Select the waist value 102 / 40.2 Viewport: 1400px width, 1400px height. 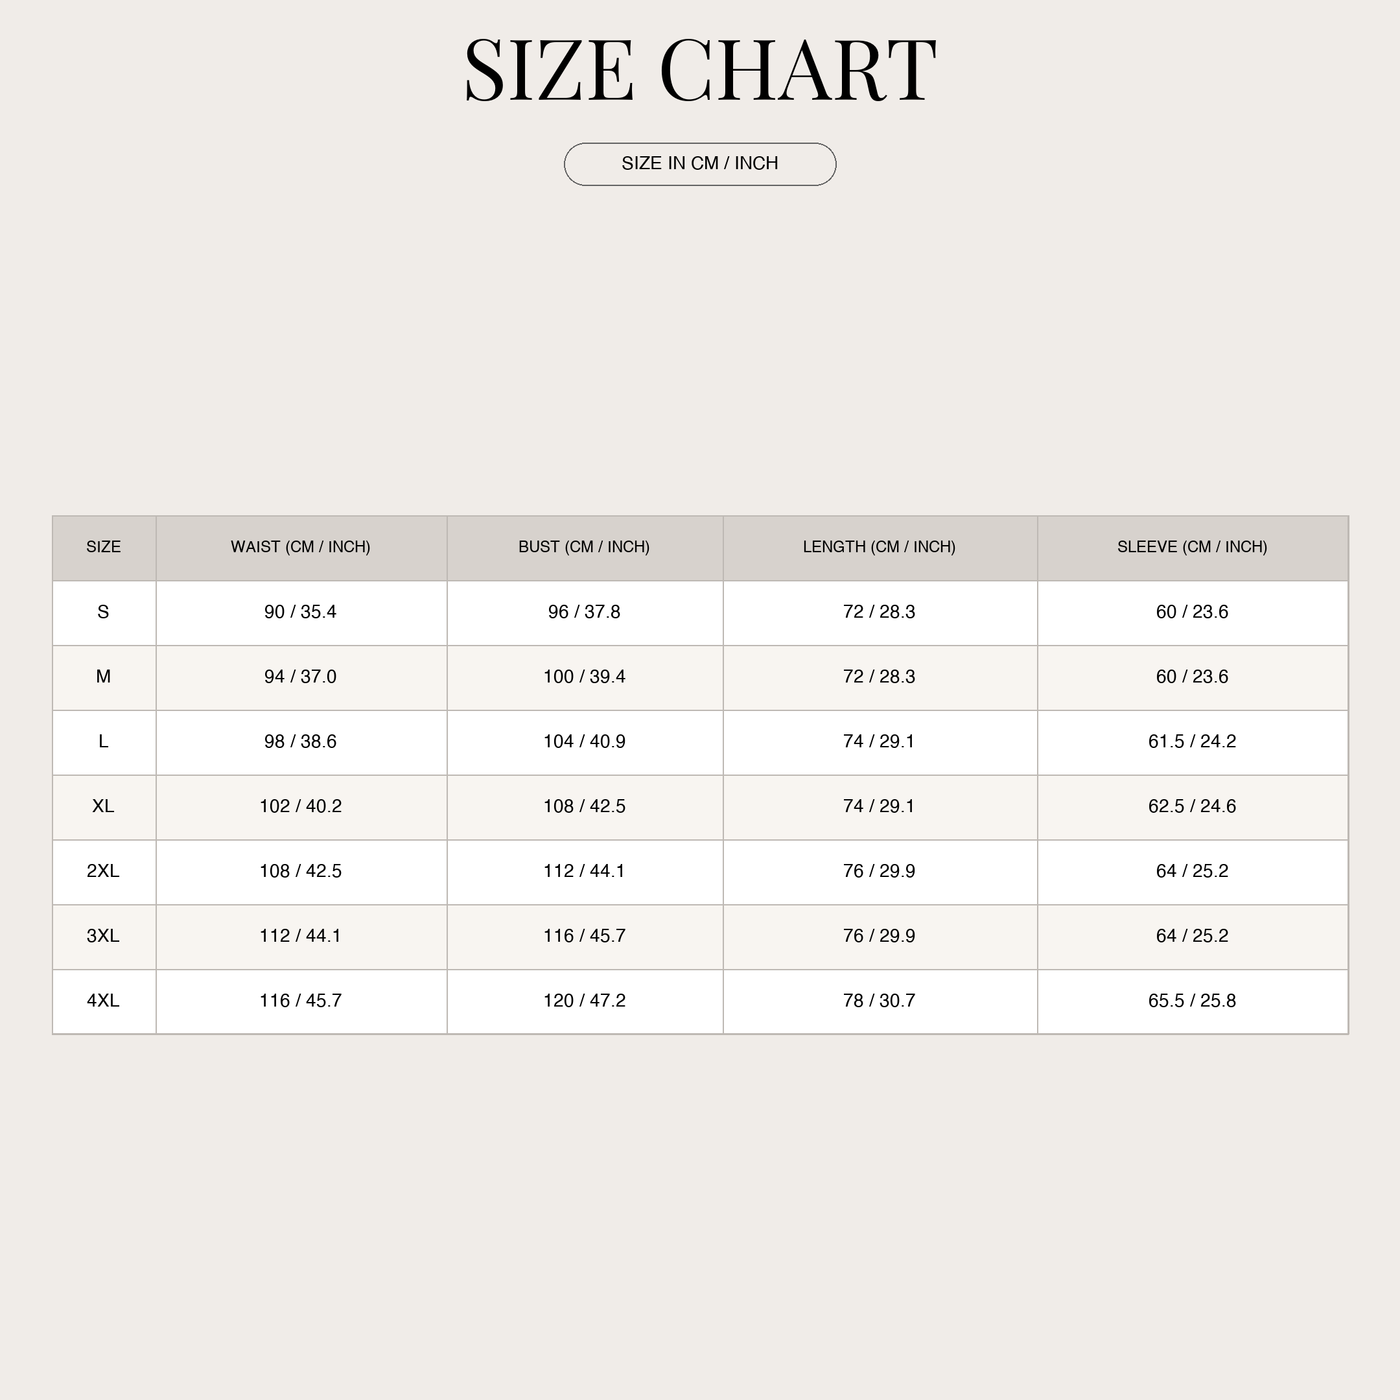300,806
